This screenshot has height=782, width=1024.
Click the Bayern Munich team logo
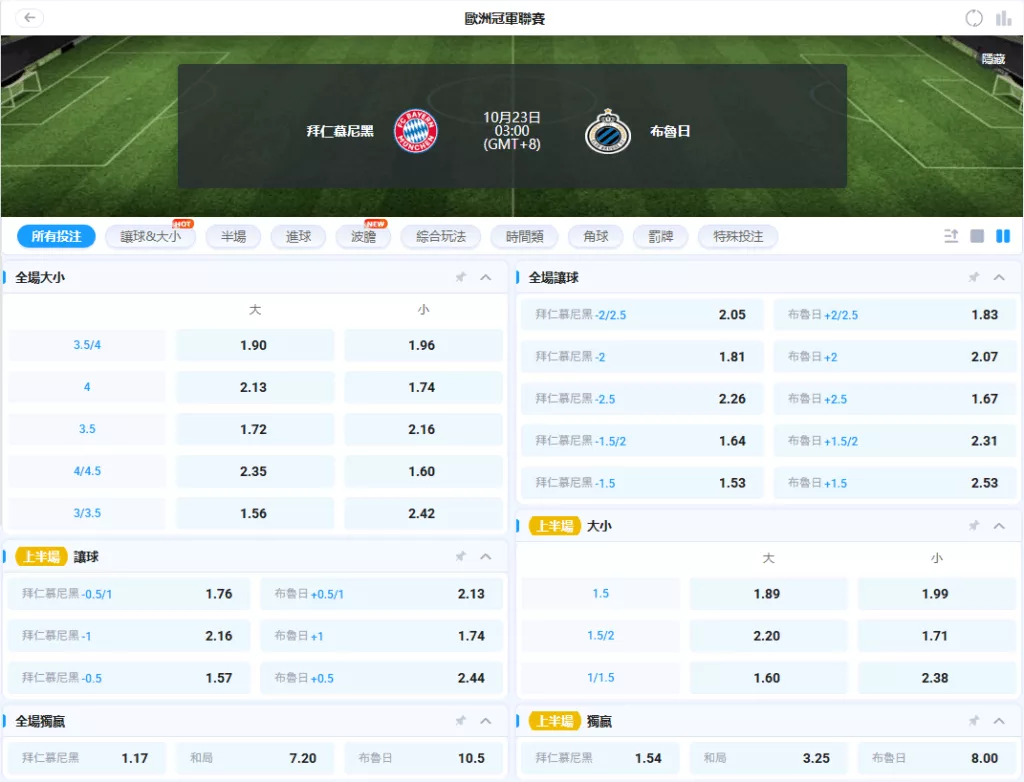[415, 131]
